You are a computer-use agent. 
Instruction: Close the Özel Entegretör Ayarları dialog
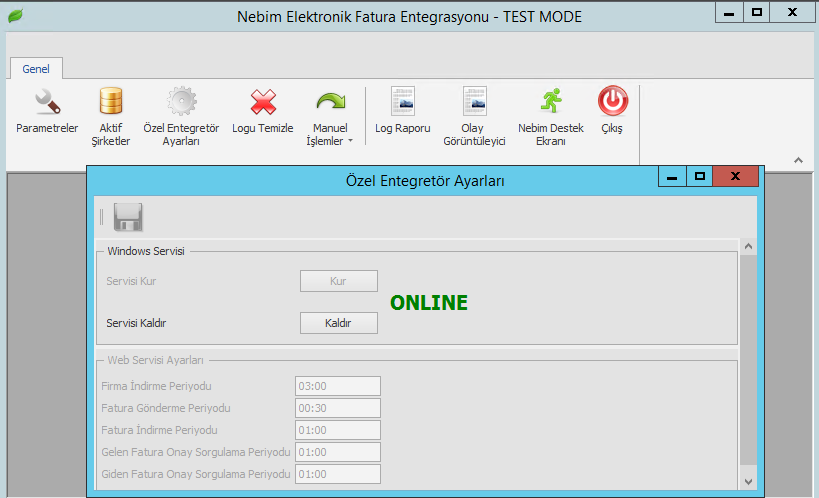point(736,177)
